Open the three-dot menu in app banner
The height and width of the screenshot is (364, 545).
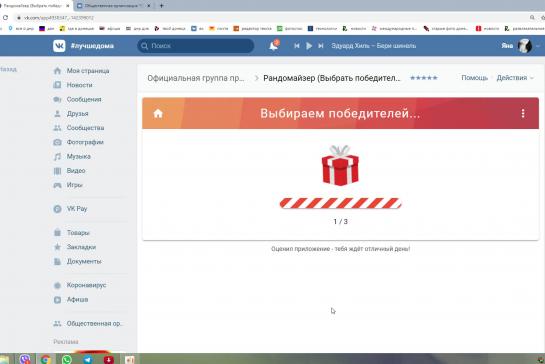click(x=523, y=113)
